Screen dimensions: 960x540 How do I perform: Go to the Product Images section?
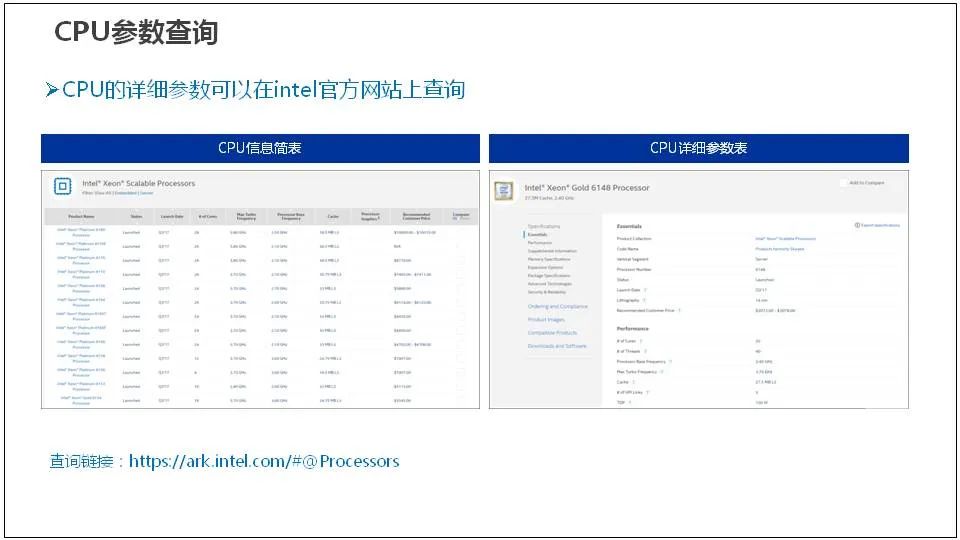click(x=546, y=320)
